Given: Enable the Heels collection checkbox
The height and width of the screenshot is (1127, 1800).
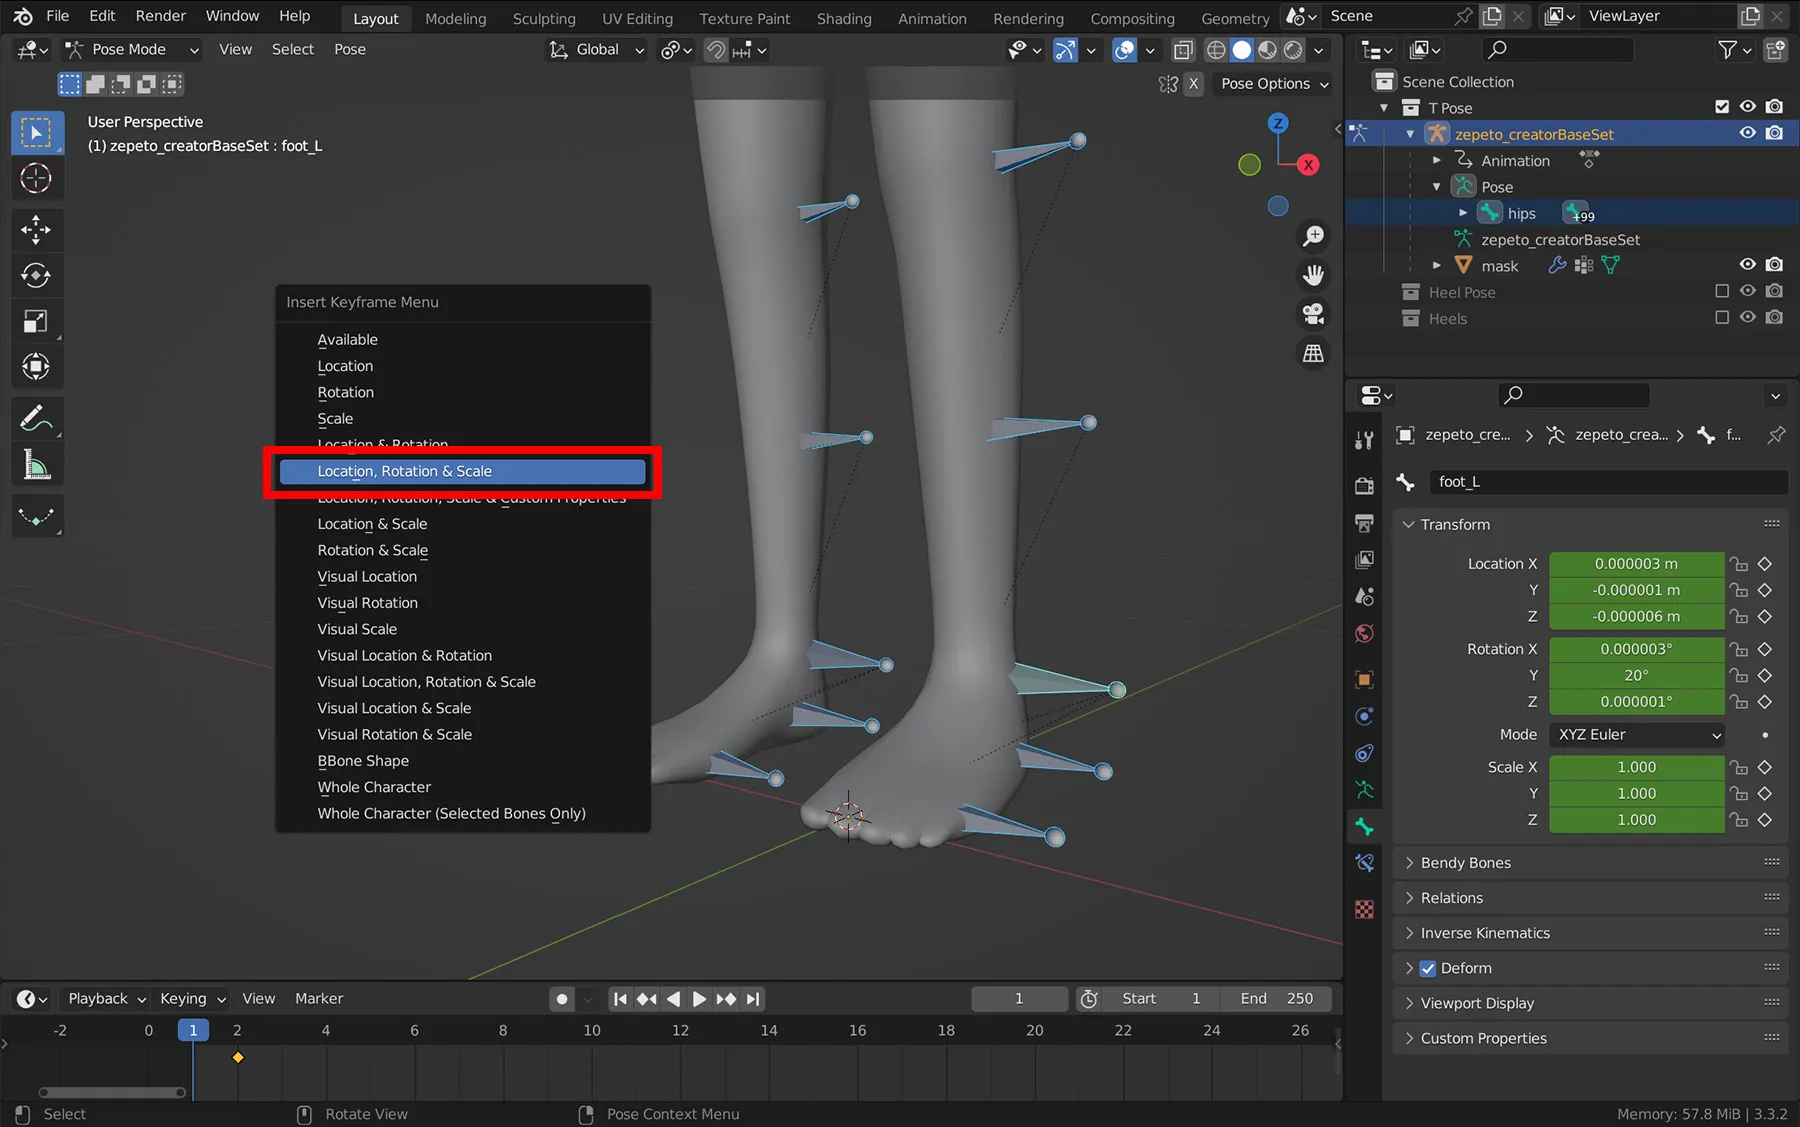Looking at the screenshot, I should [1721, 318].
